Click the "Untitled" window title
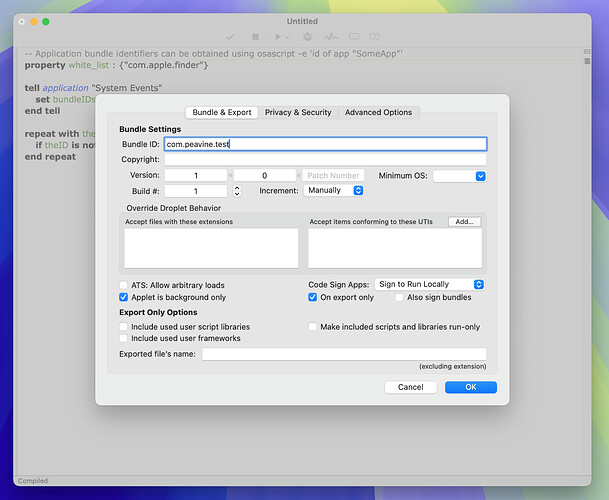Image resolution: width=609 pixels, height=500 pixels. [302, 21]
